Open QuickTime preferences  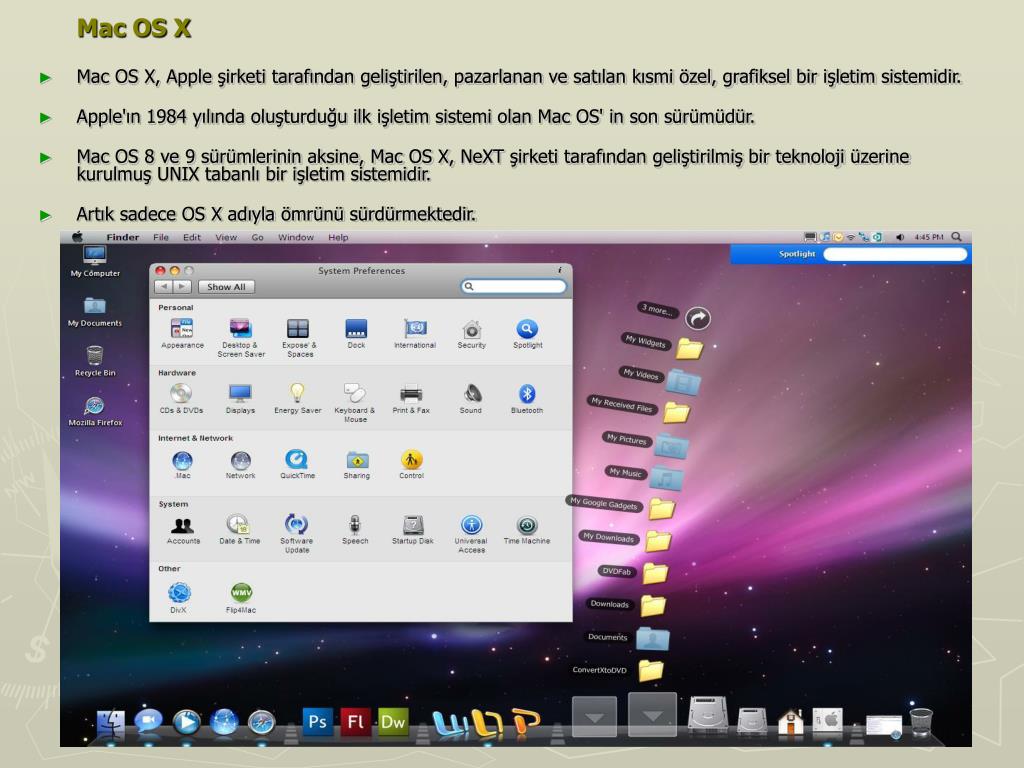297,464
